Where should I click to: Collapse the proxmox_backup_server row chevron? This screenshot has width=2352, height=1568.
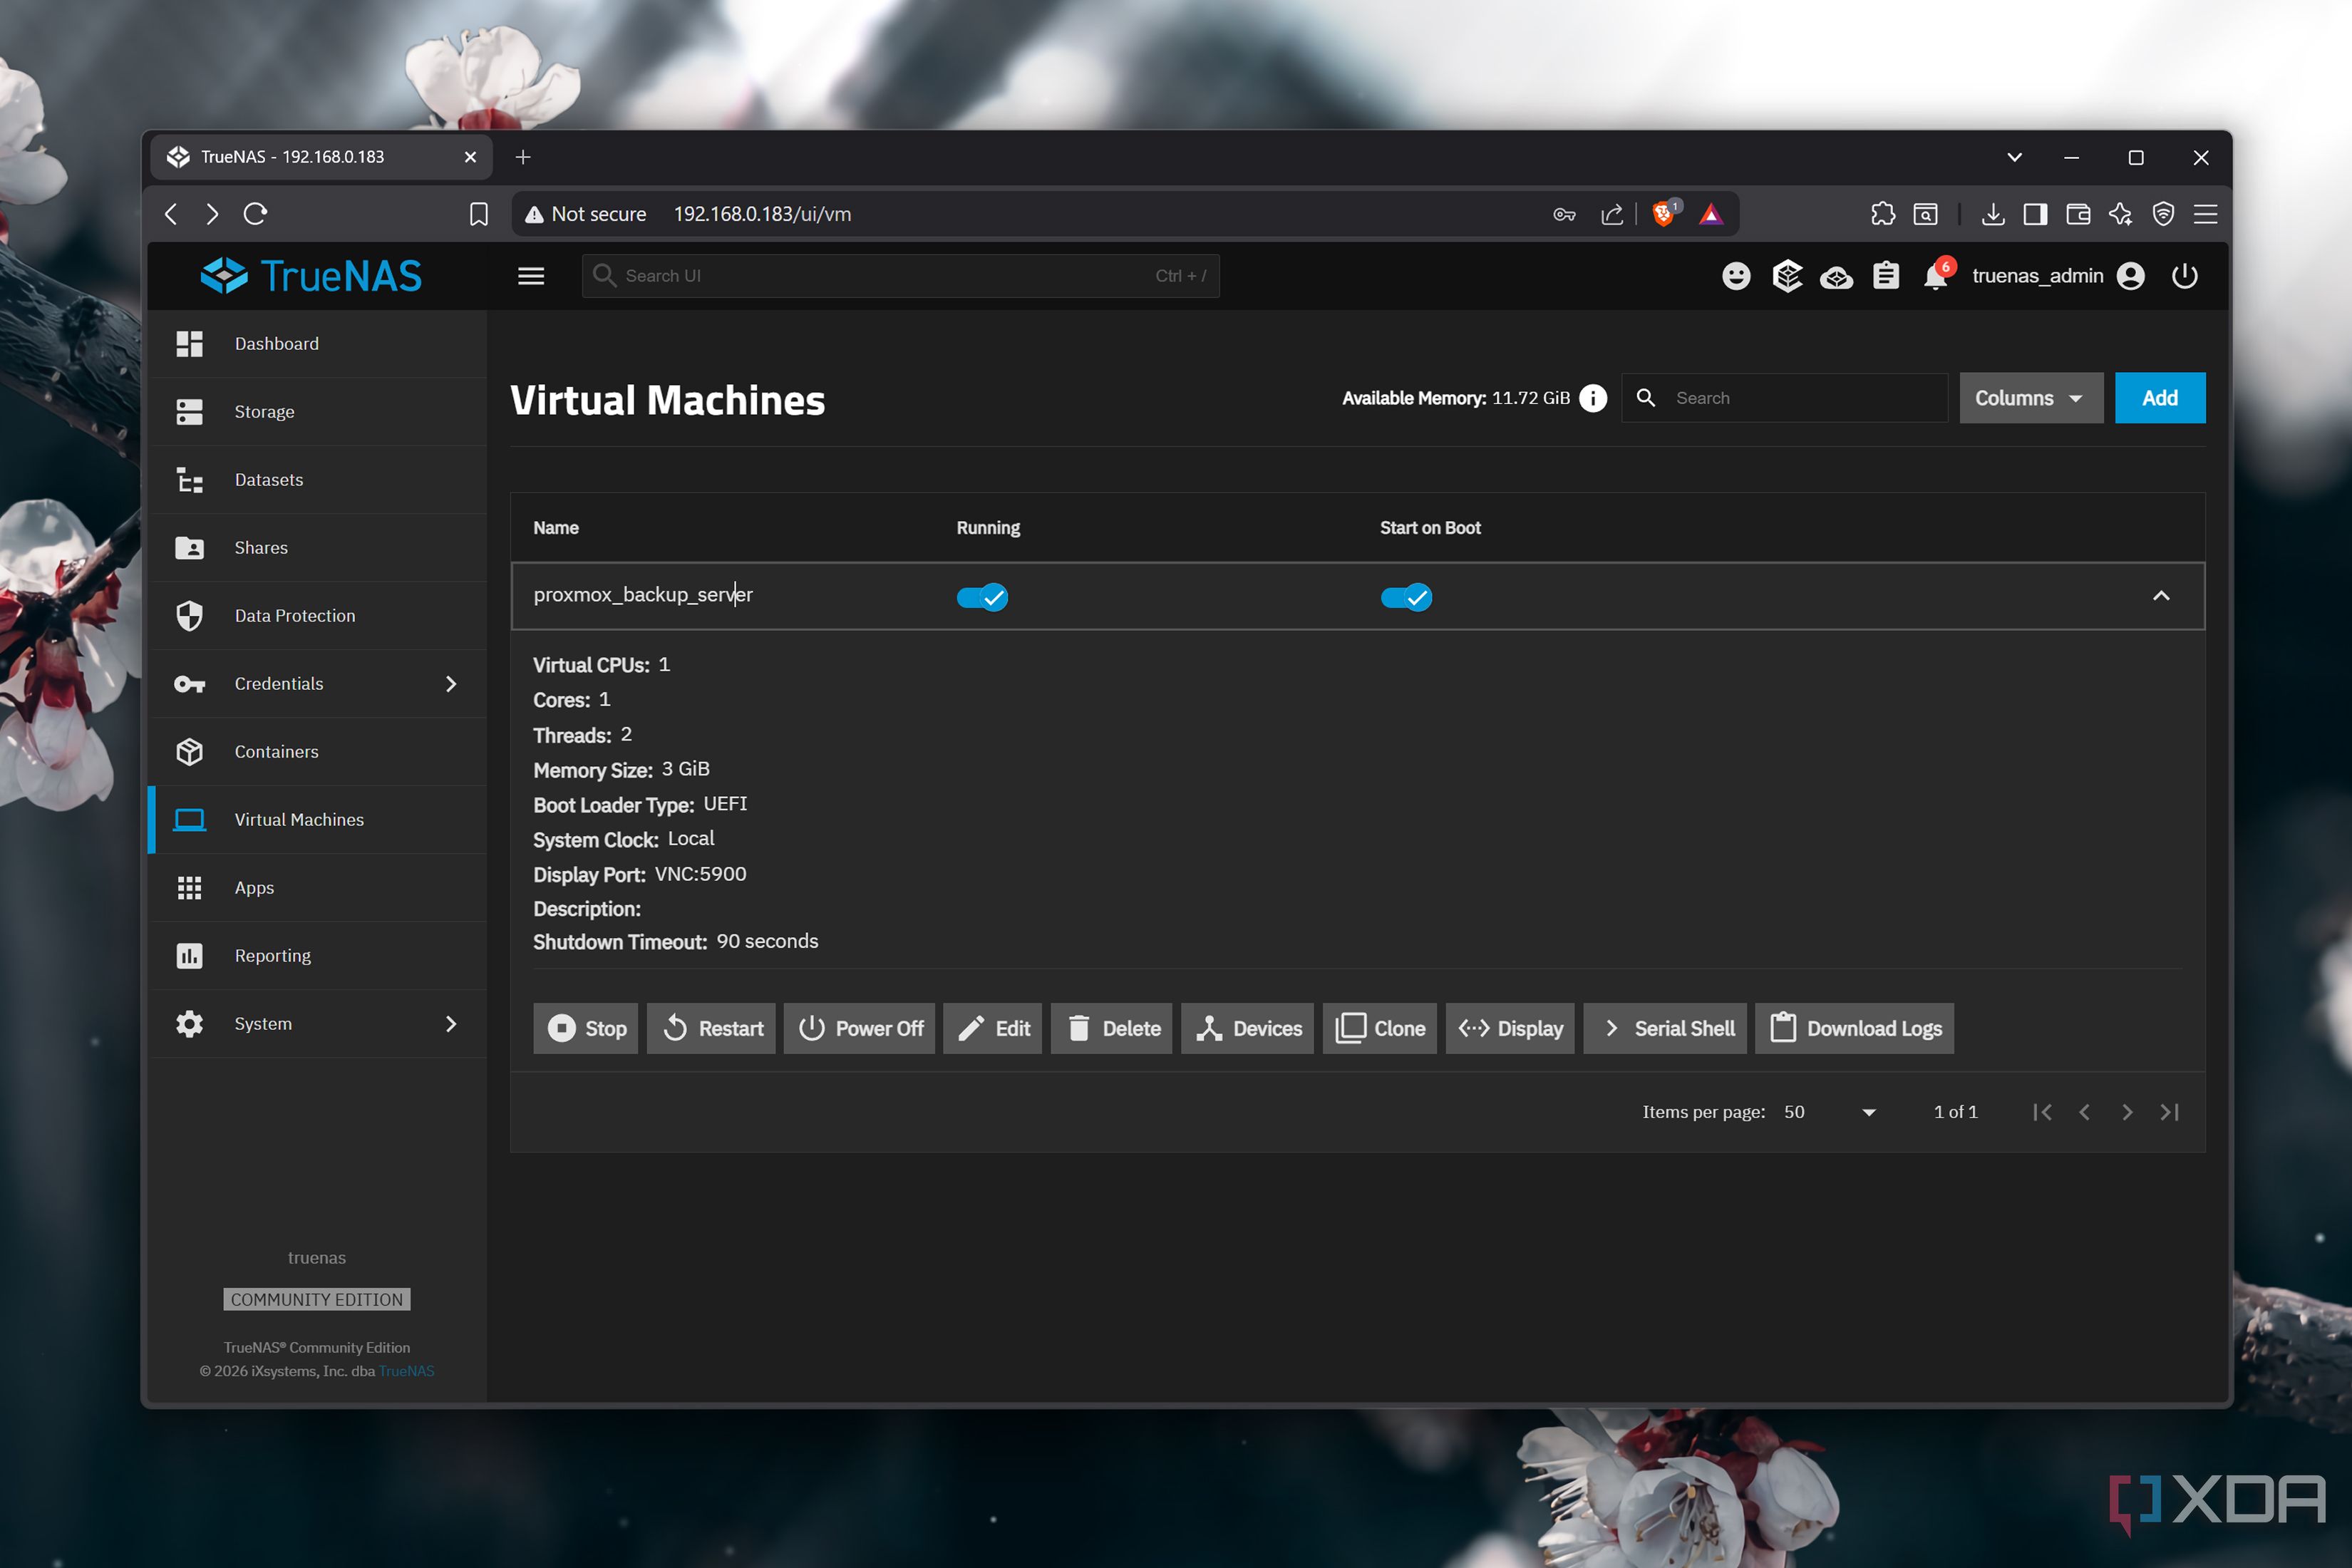2161,596
